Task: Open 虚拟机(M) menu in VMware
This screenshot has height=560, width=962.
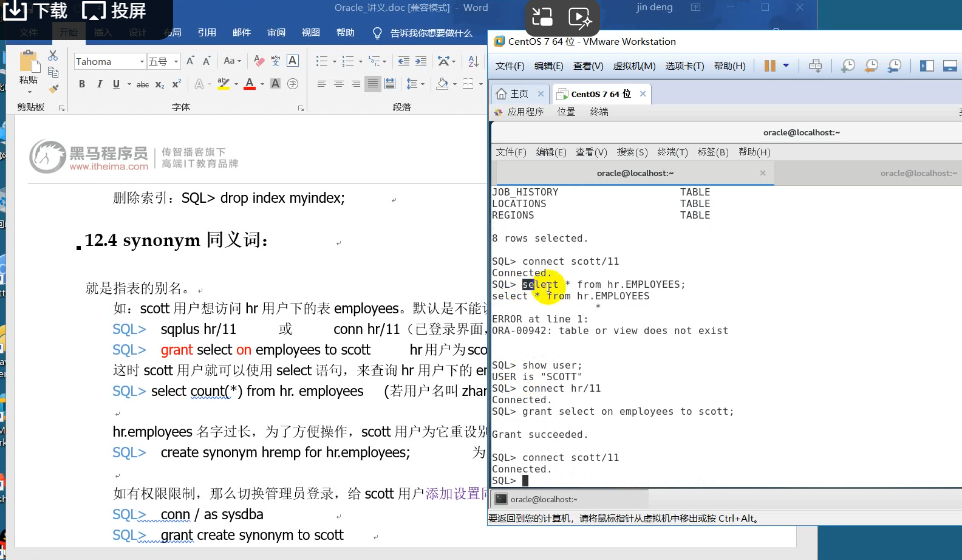Action: [634, 66]
